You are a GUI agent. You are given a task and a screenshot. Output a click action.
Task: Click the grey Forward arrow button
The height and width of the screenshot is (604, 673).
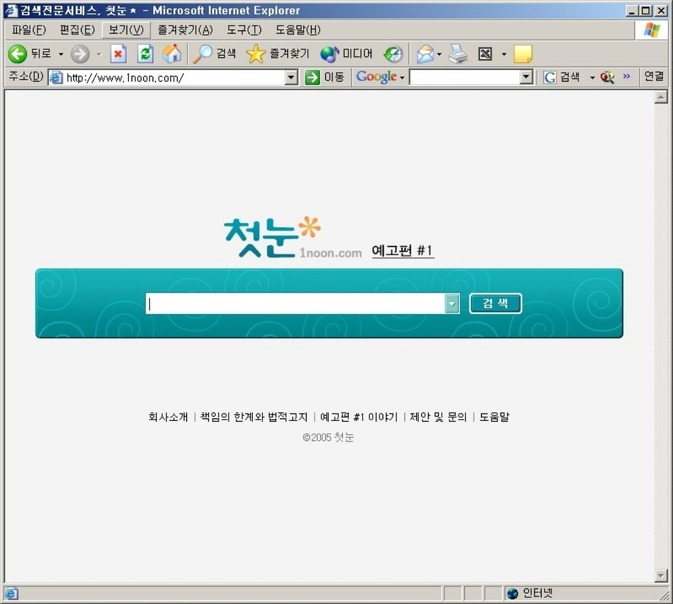(x=80, y=54)
